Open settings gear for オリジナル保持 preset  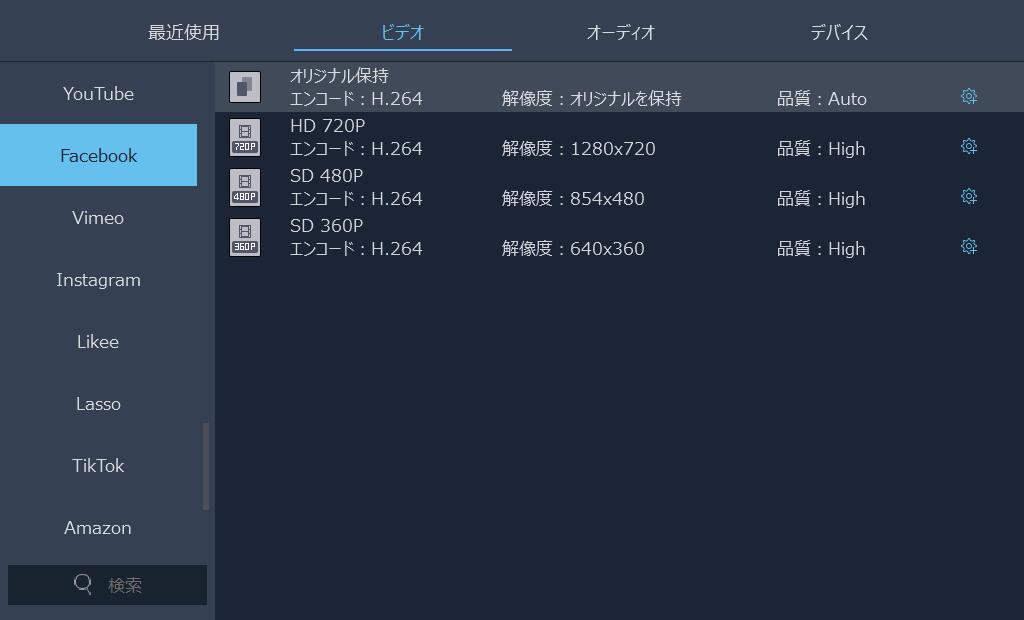(969, 97)
